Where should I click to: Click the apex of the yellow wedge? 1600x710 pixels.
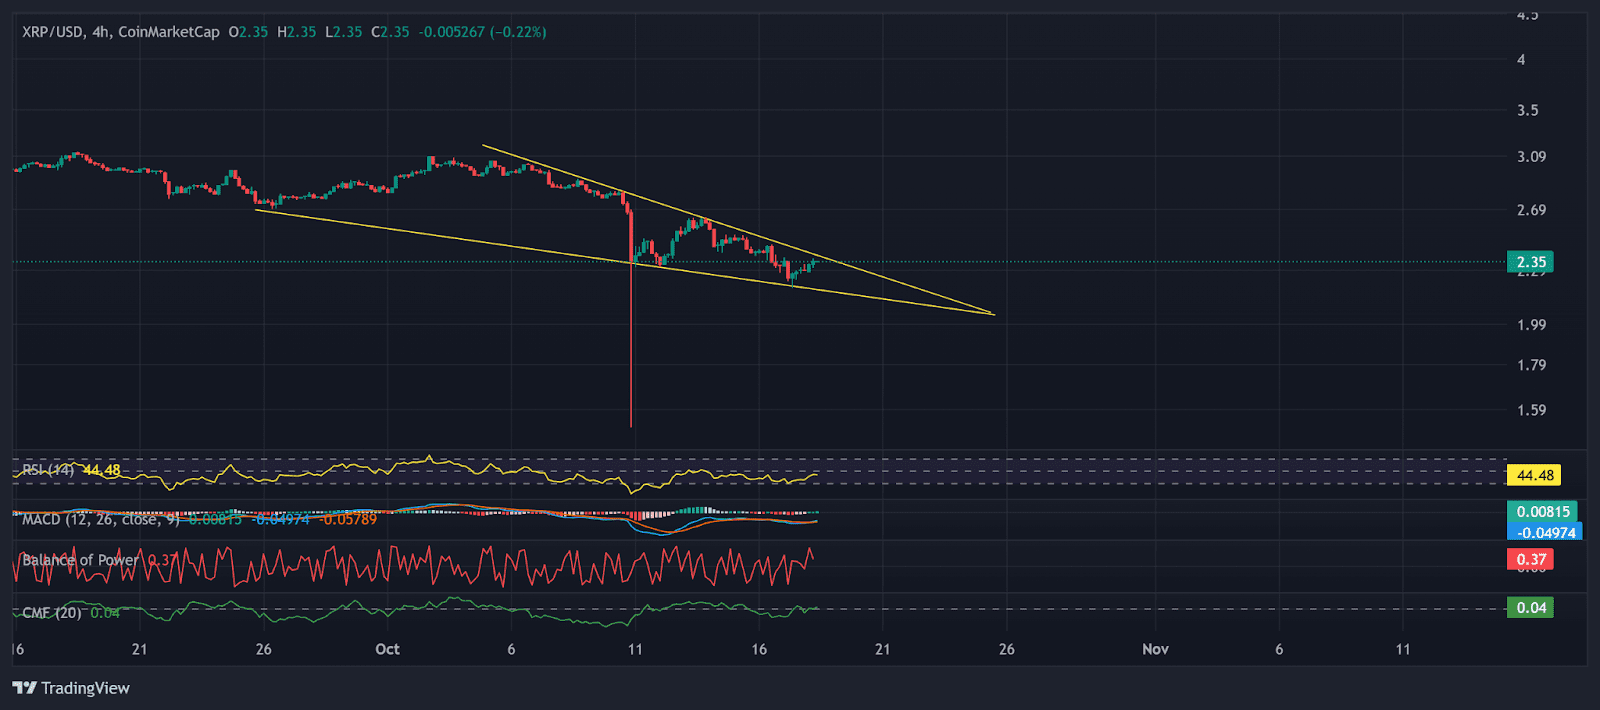click(x=993, y=314)
